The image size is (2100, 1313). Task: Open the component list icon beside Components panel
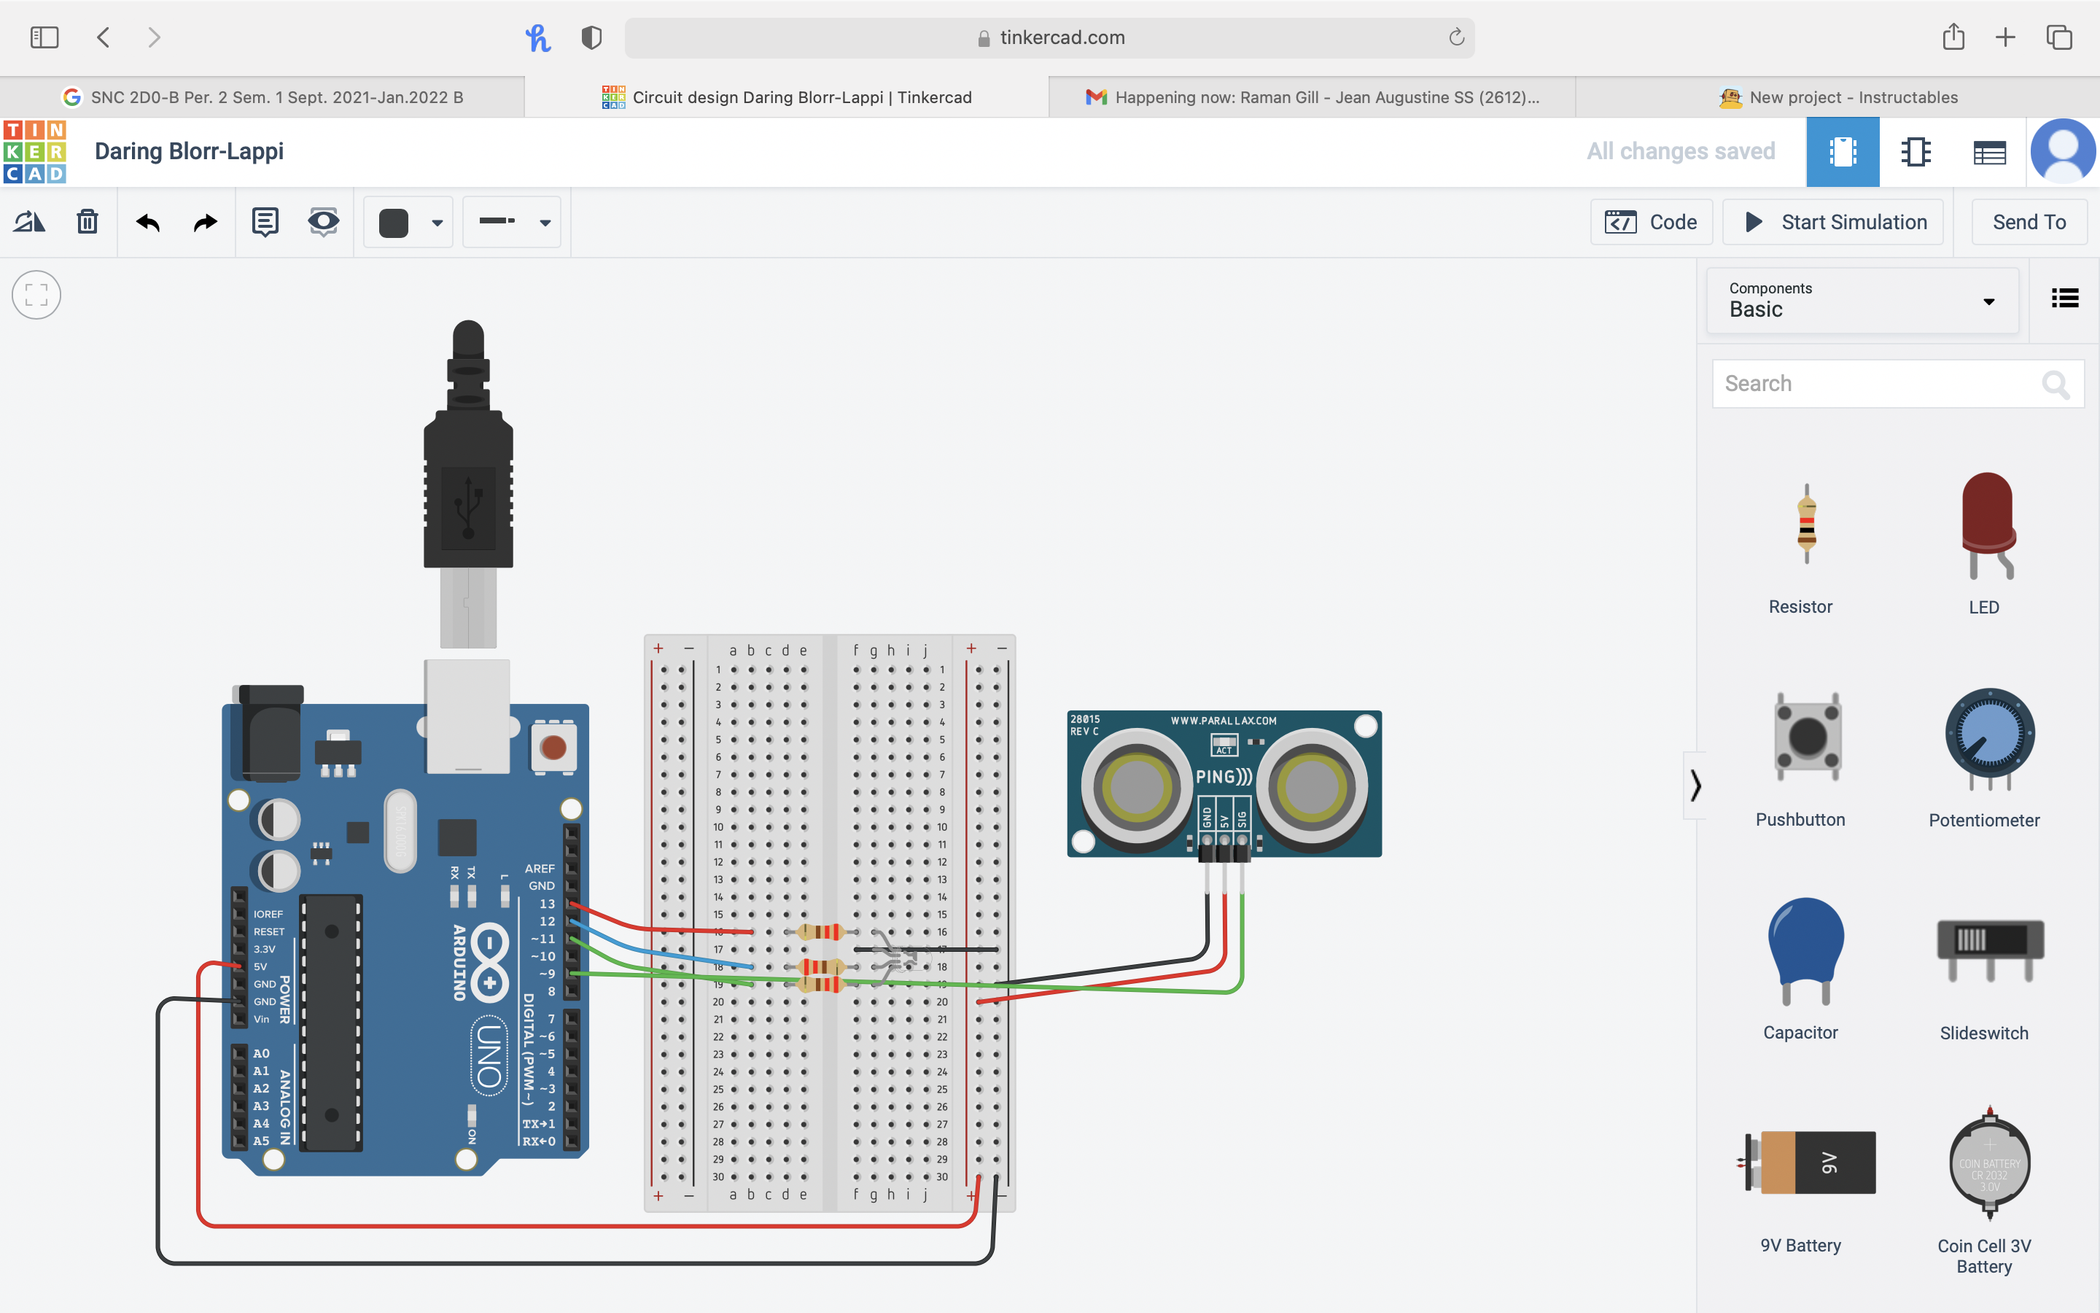coord(2064,297)
